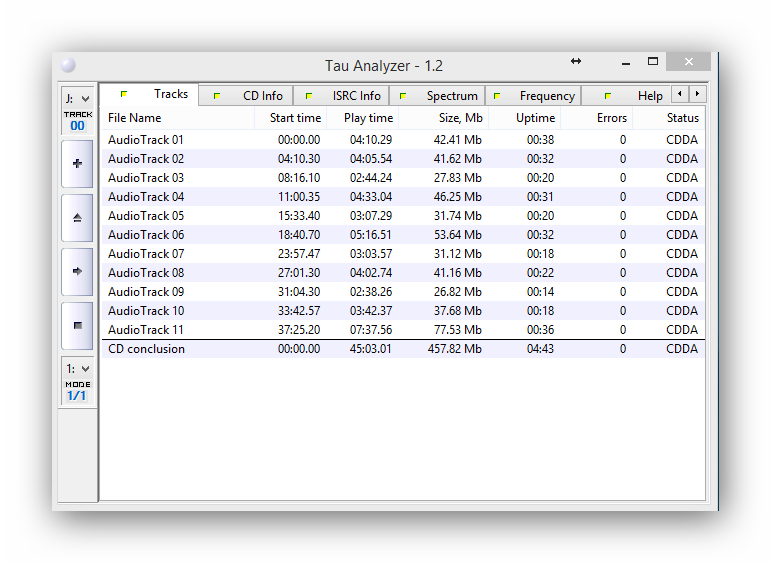
Task: Open the ISRC Info tab
Action: 345,96
